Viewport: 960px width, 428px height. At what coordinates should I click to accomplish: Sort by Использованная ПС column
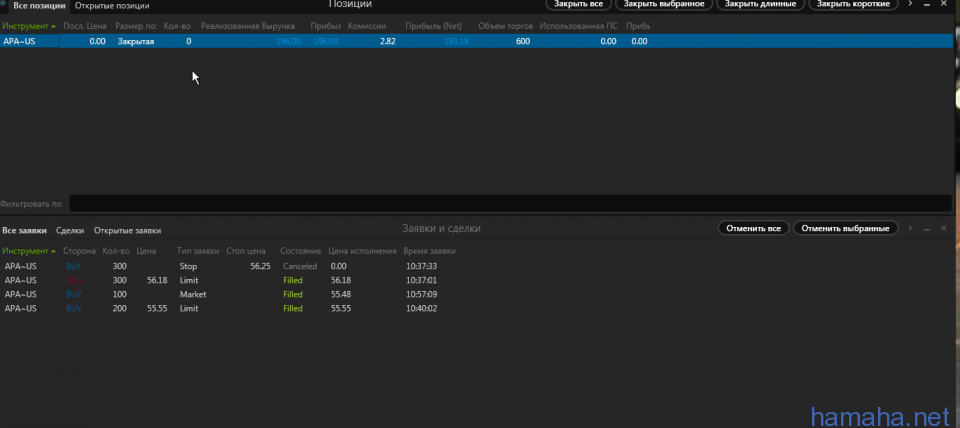(x=579, y=26)
